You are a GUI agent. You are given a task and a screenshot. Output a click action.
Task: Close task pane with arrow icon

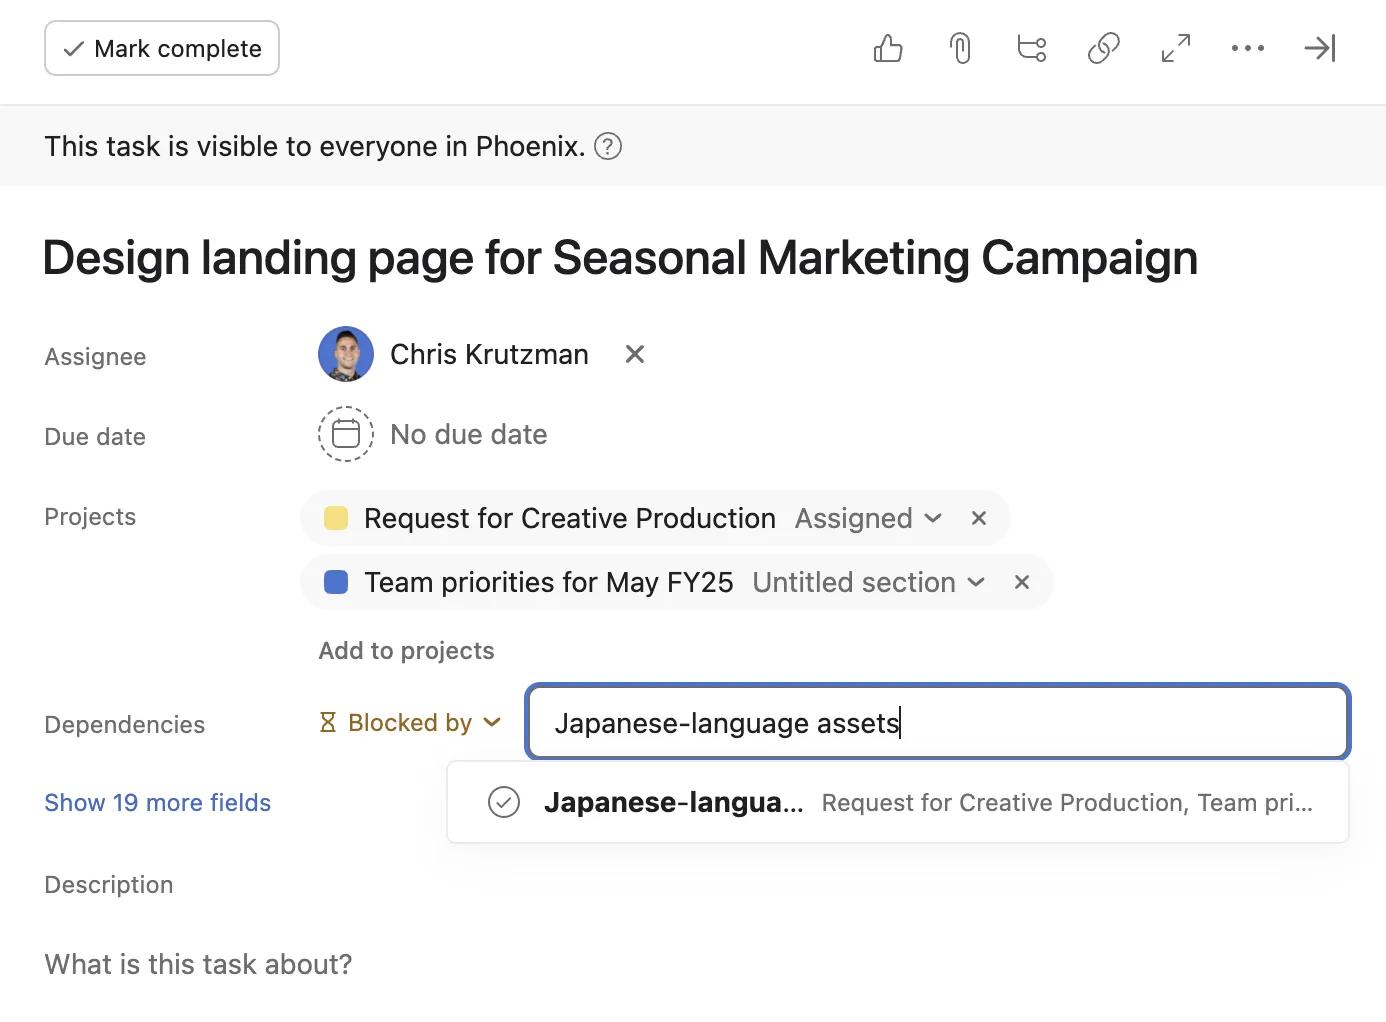pos(1319,48)
